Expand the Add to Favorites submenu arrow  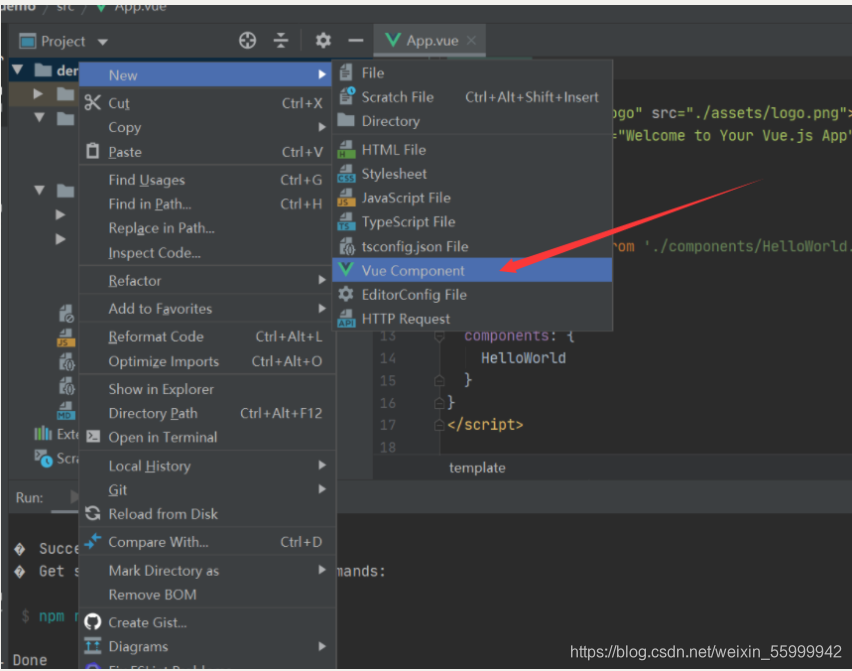click(x=322, y=308)
